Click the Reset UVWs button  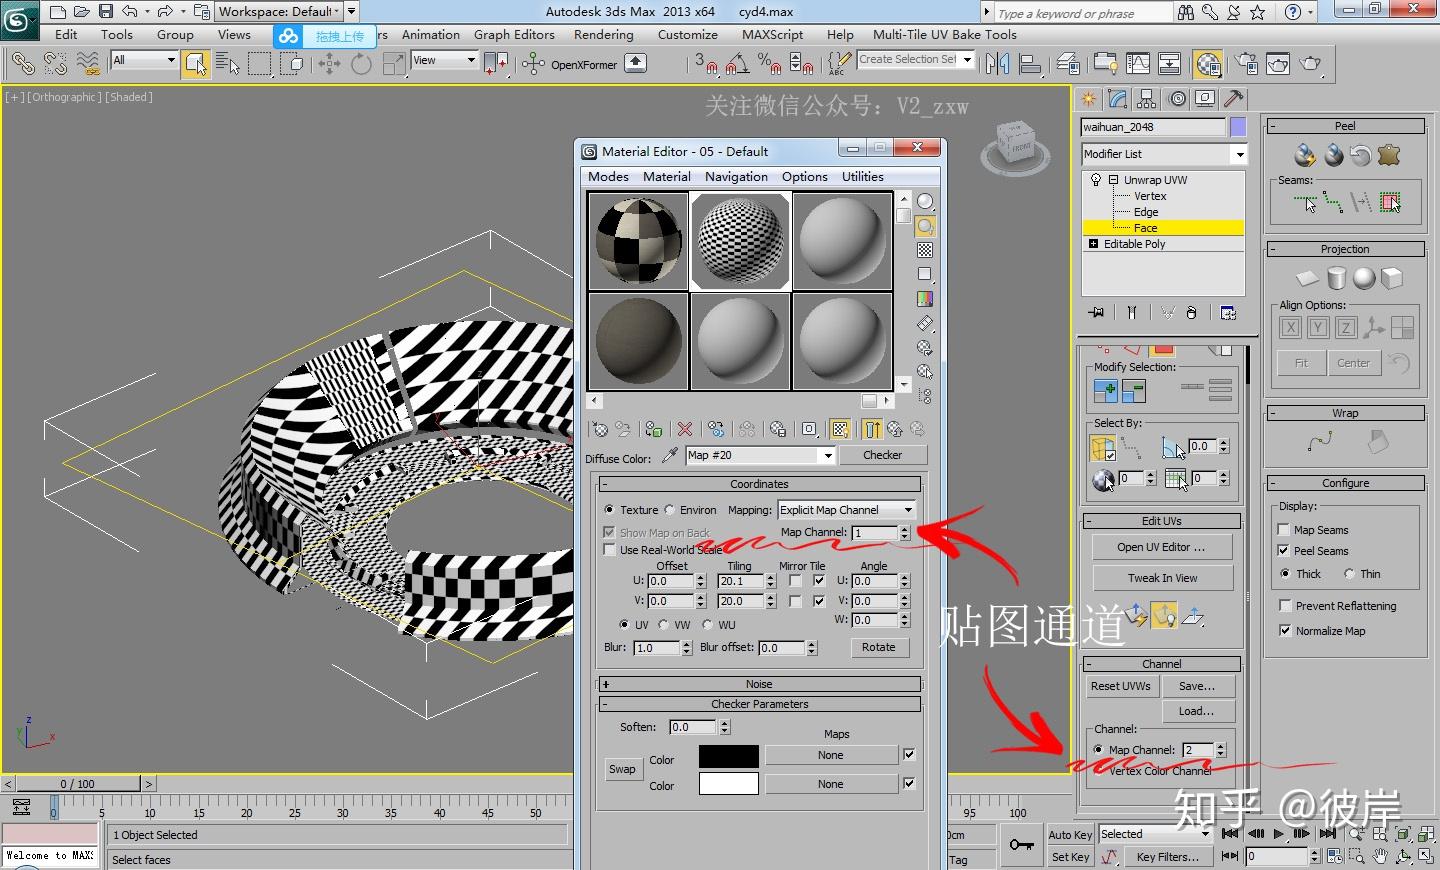tap(1120, 686)
